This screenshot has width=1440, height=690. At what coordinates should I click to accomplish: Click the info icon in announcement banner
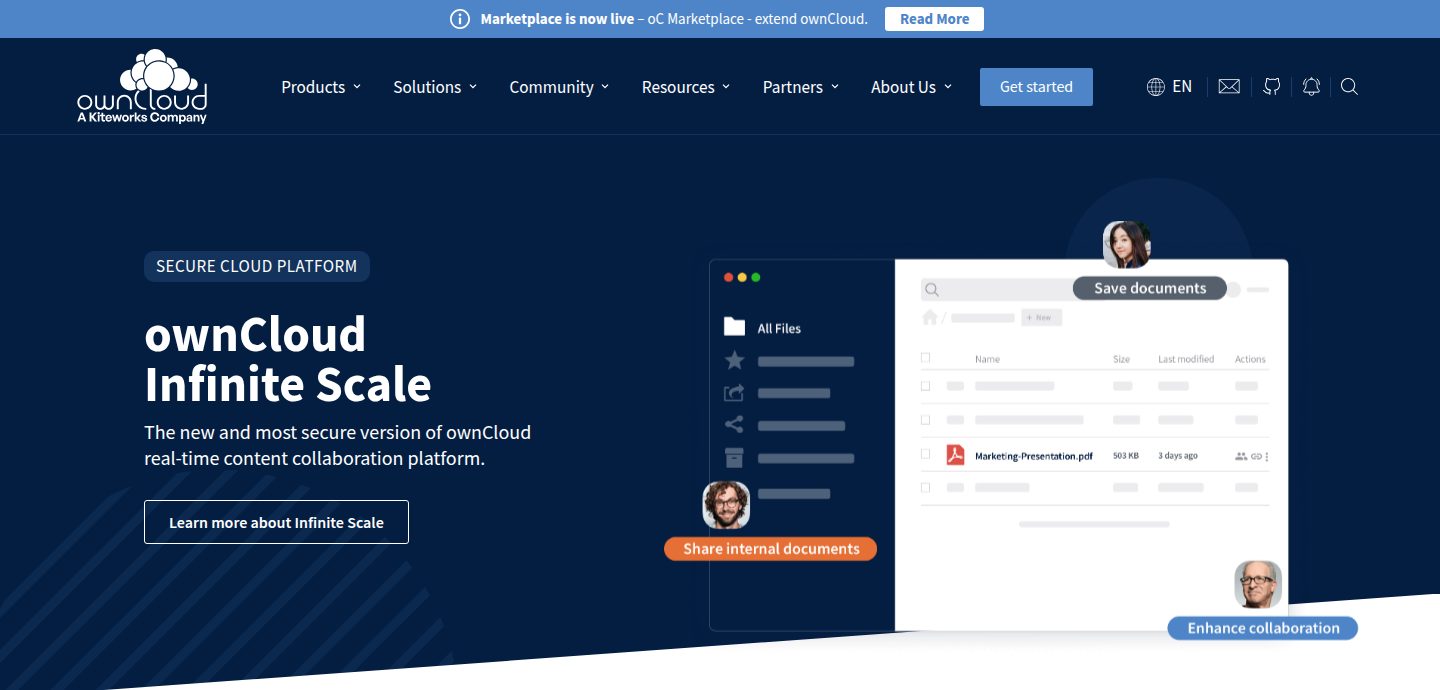pyautogui.click(x=460, y=19)
